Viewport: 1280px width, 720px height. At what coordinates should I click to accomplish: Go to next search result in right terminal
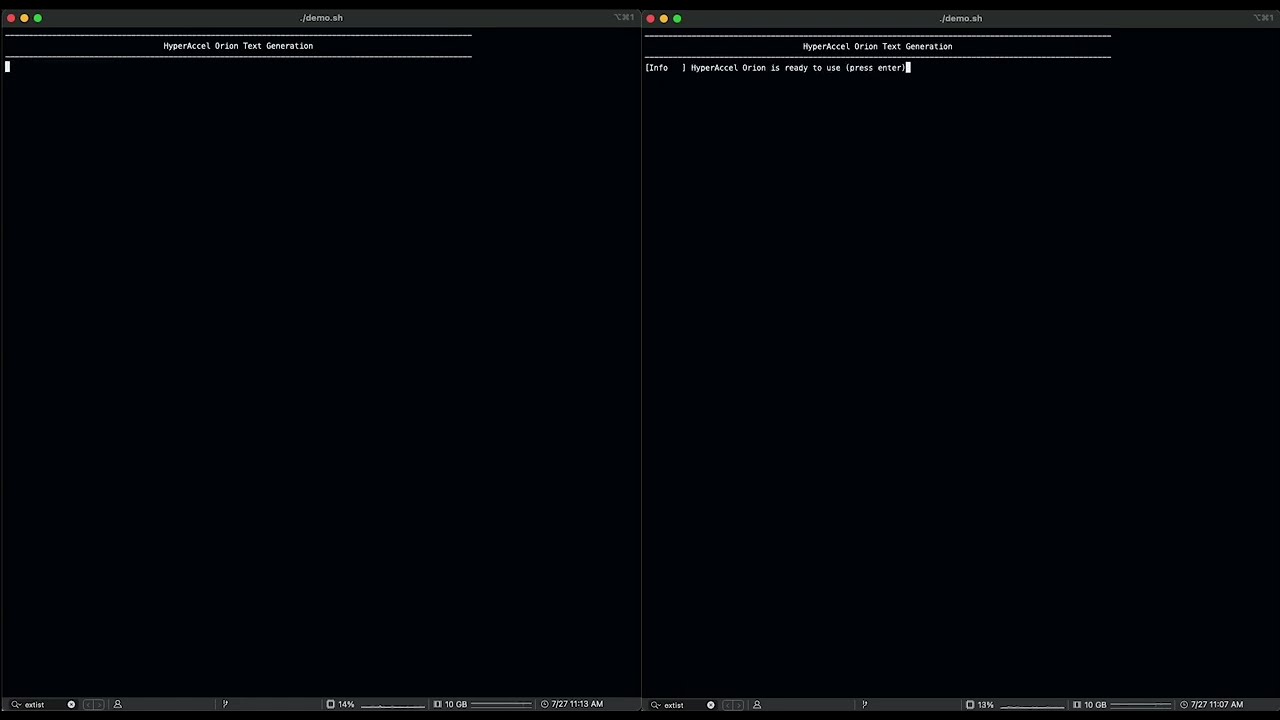[x=739, y=704]
